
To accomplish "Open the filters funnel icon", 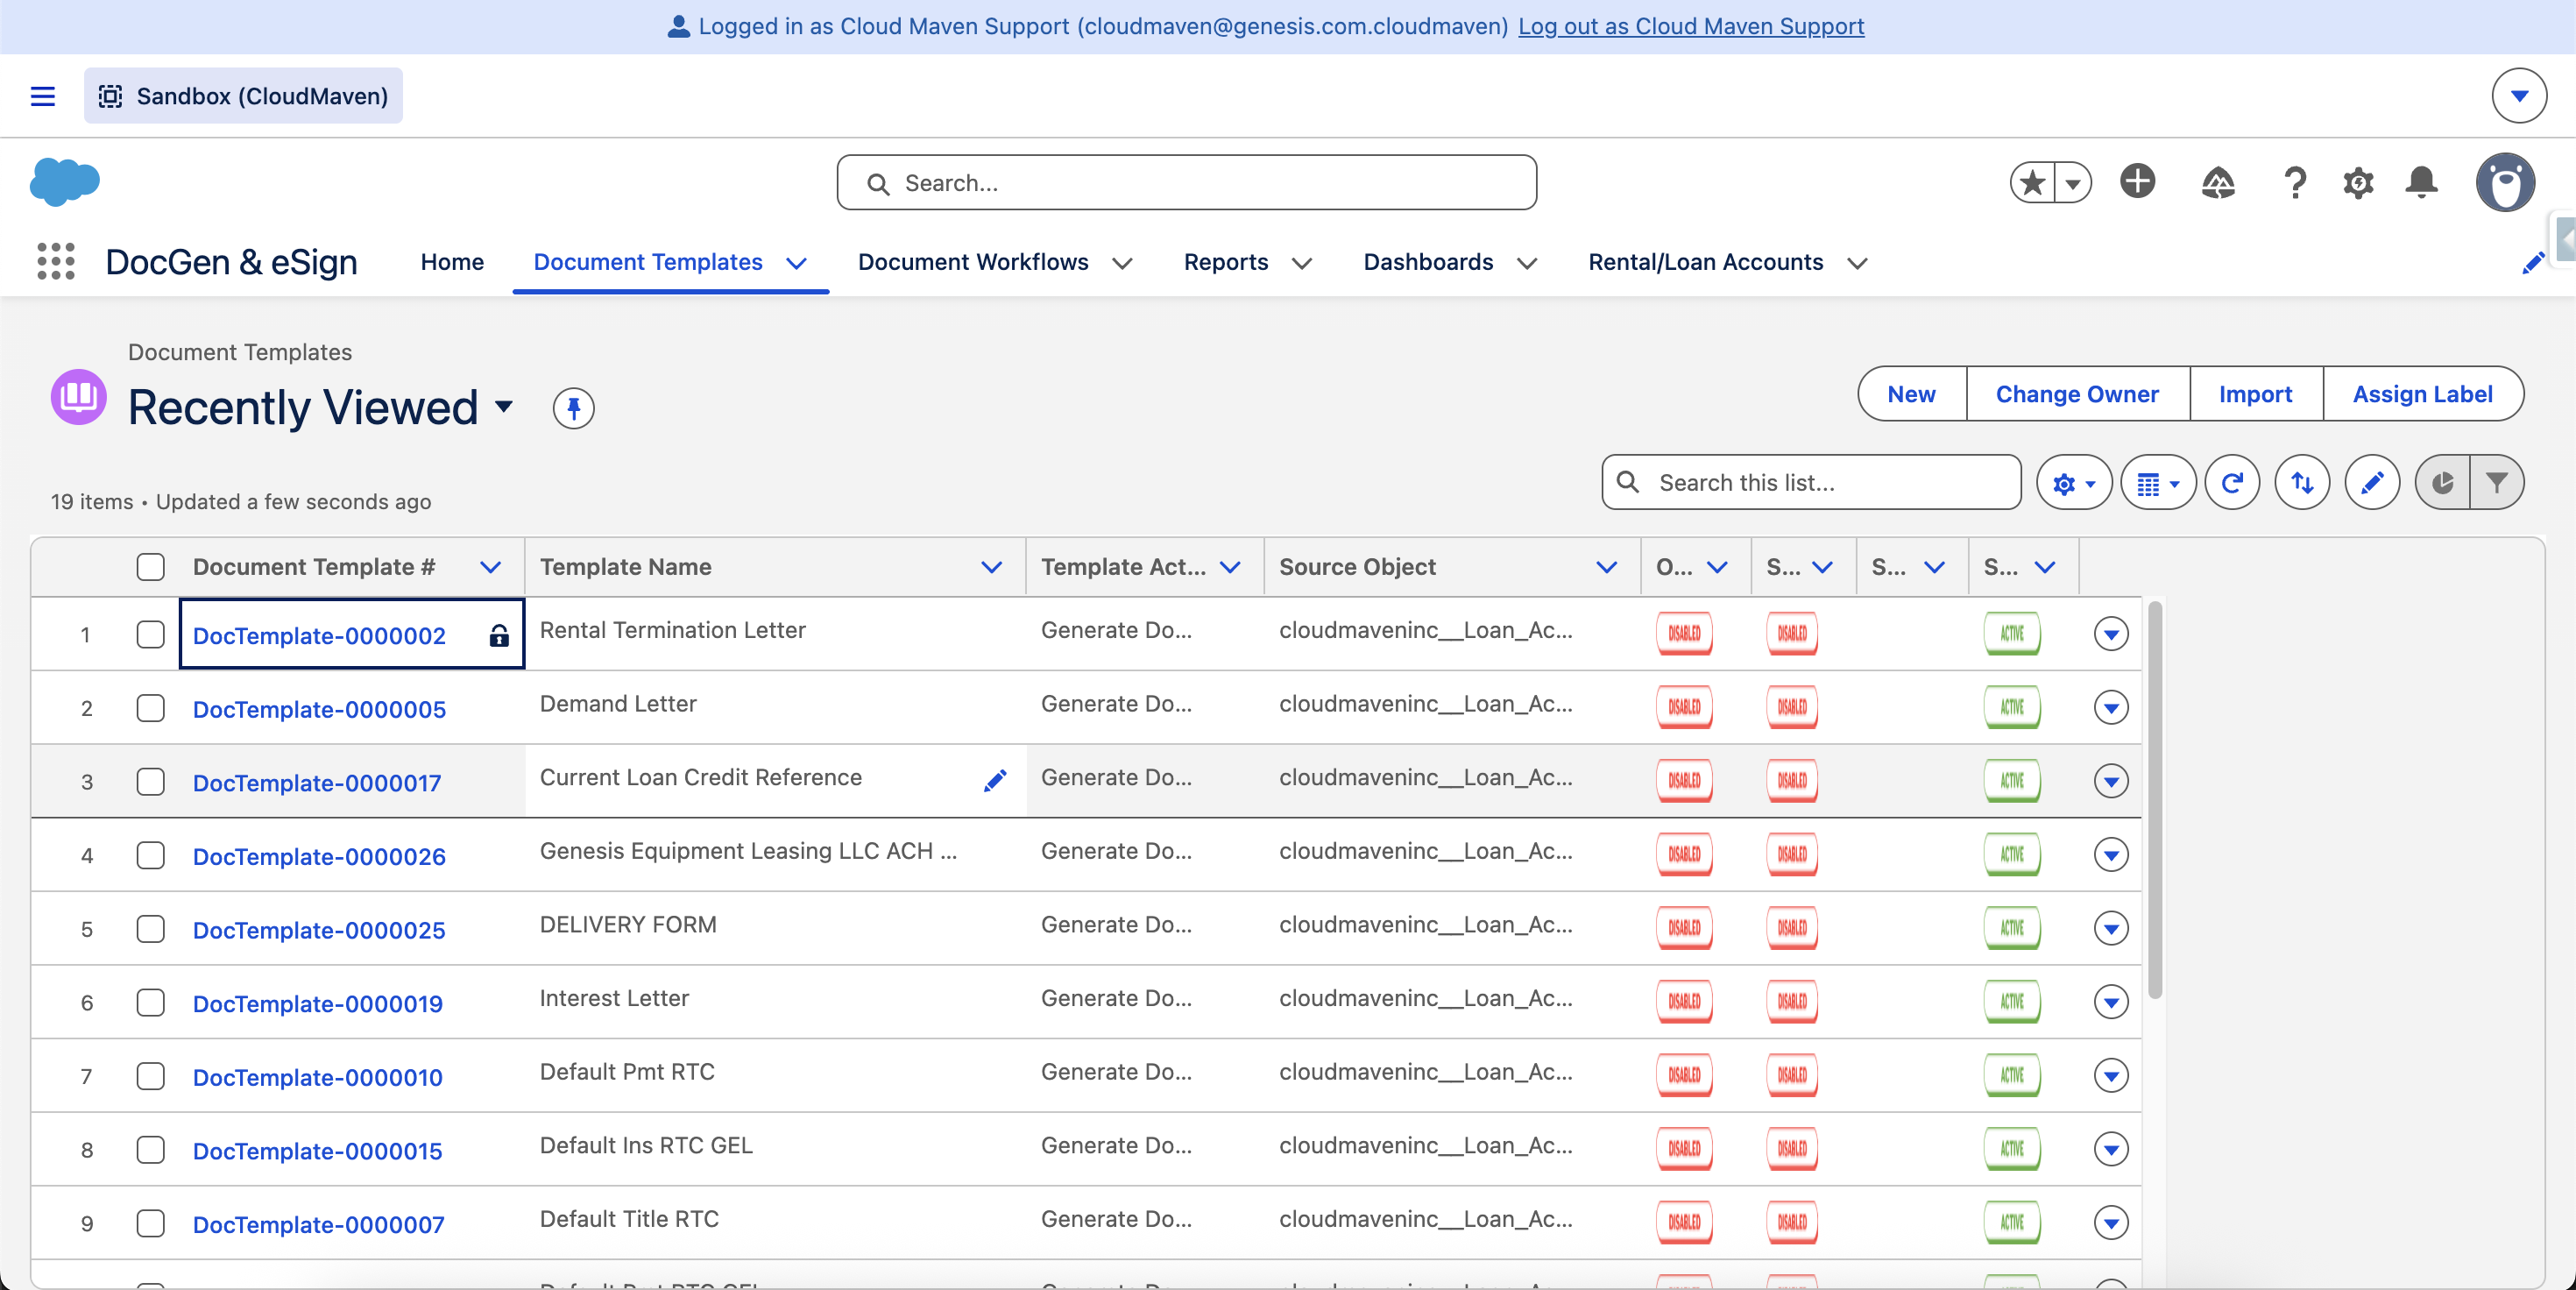I will [2497, 483].
